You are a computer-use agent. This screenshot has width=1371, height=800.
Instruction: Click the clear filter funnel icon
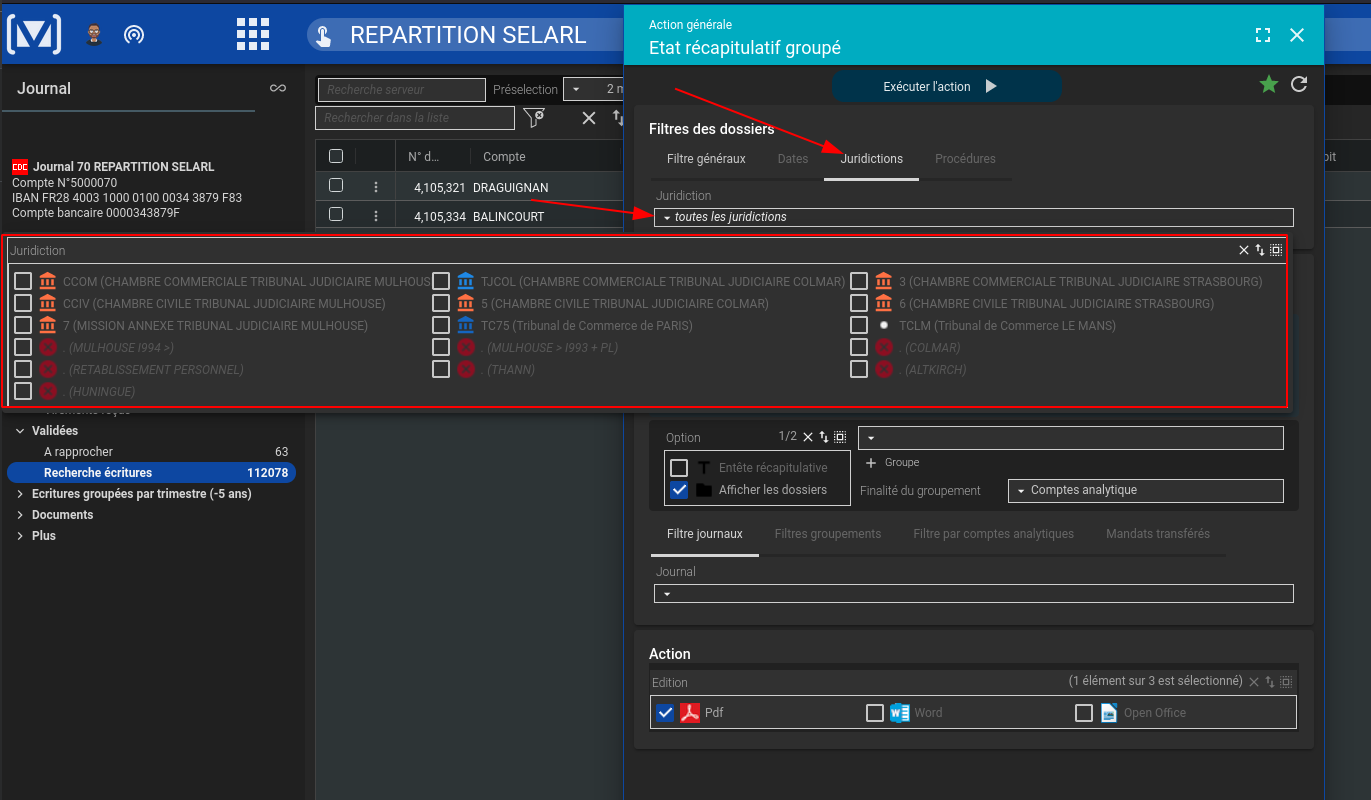(534, 118)
